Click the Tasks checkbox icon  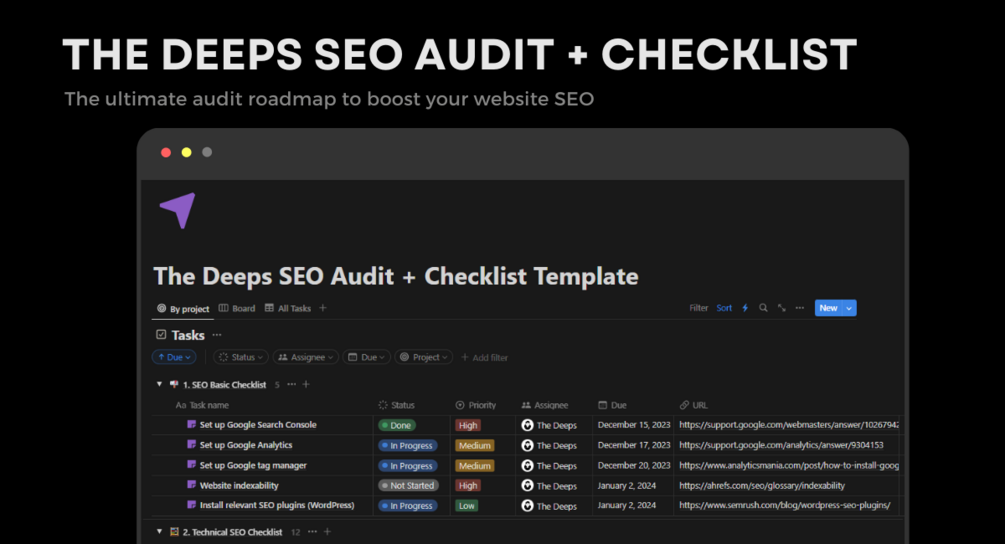(x=161, y=334)
